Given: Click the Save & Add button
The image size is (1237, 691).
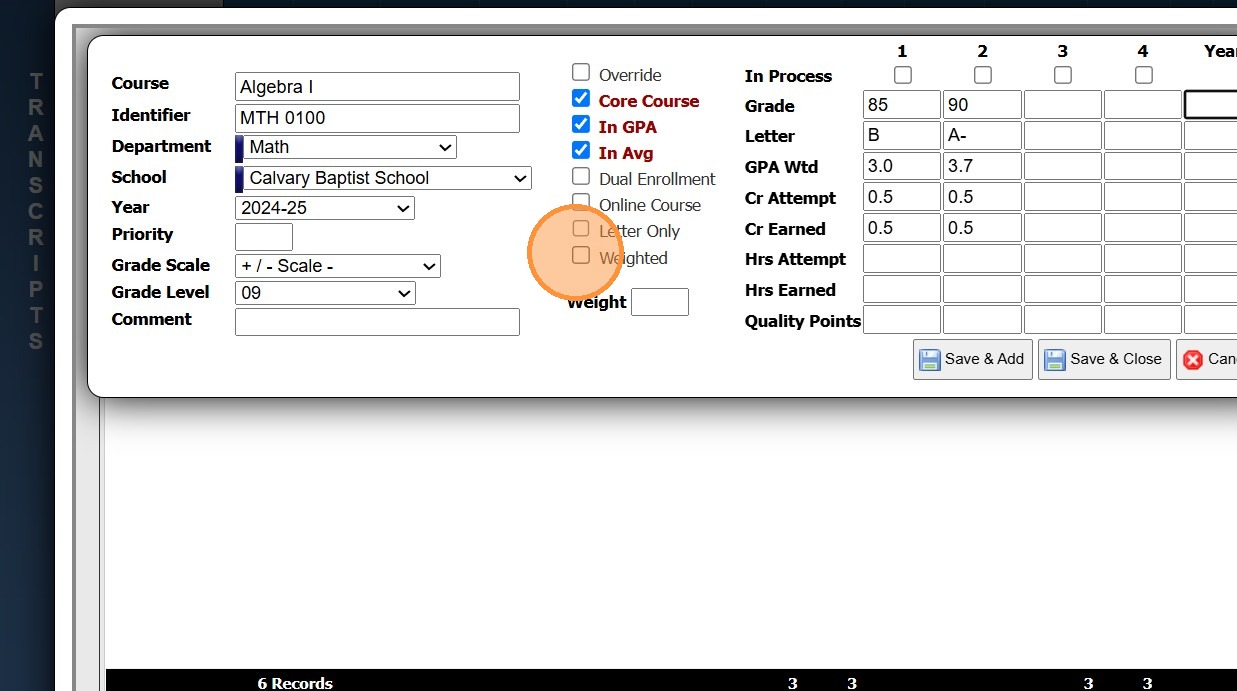Looking at the screenshot, I should pyautogui.click(x=972, y=359).
